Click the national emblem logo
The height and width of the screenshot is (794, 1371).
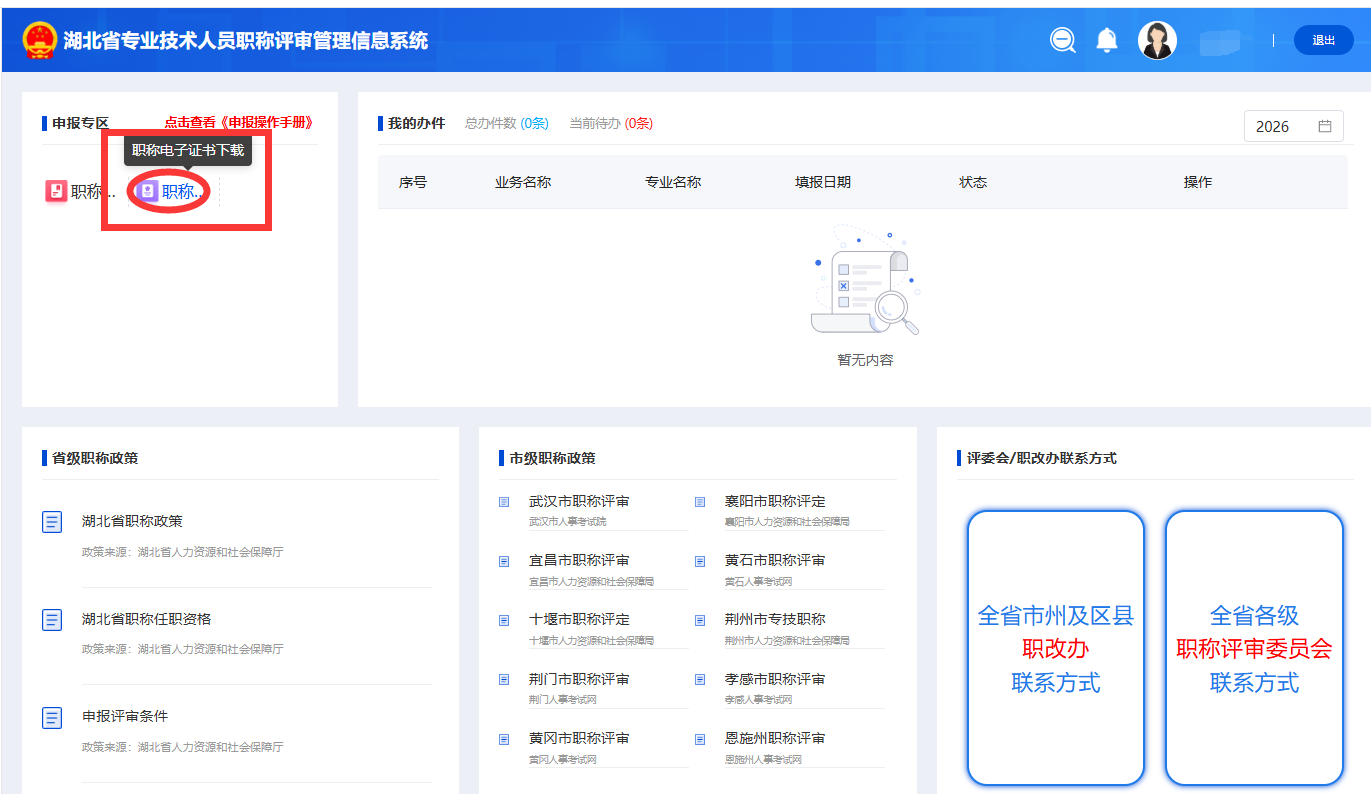click(40, 40)
